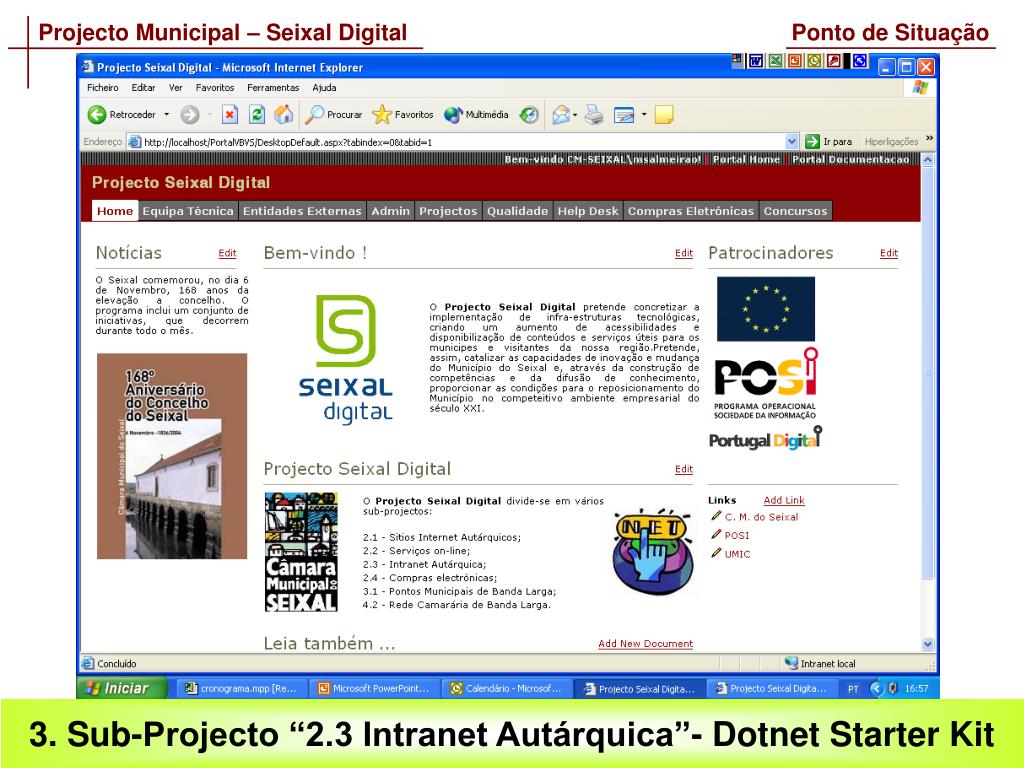The height and width of the screenshot is (768, 1024).
Task: Click the page vertical scrollbar thumb
Action: tap(928, 372)
